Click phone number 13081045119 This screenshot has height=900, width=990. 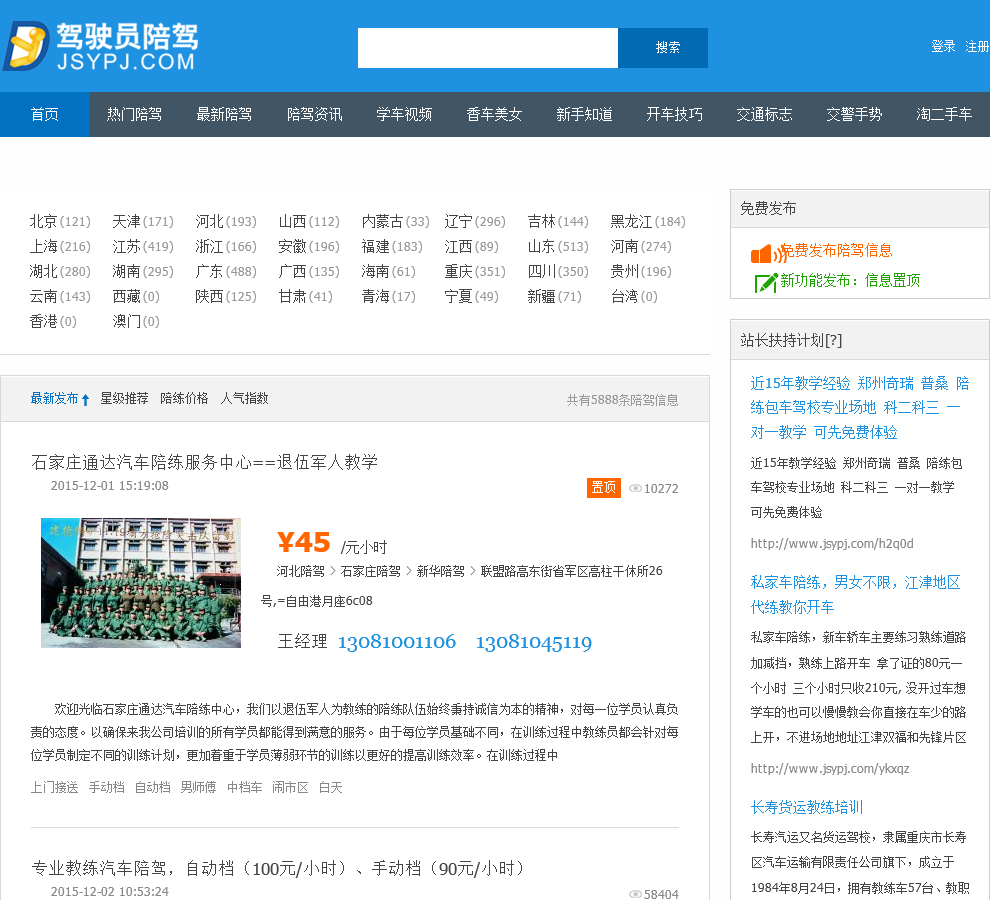tap(534, 642)
